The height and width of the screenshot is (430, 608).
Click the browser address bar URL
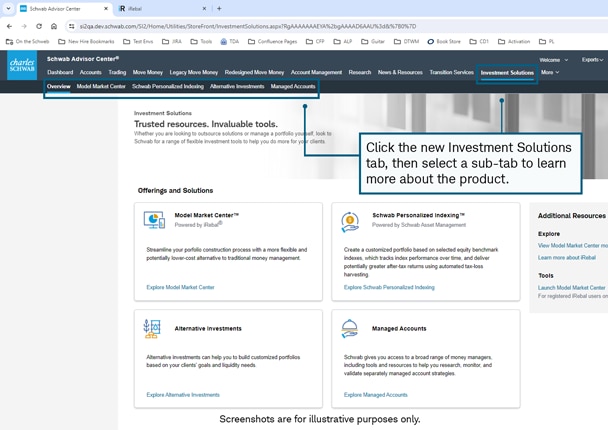[x=247, y=26]
